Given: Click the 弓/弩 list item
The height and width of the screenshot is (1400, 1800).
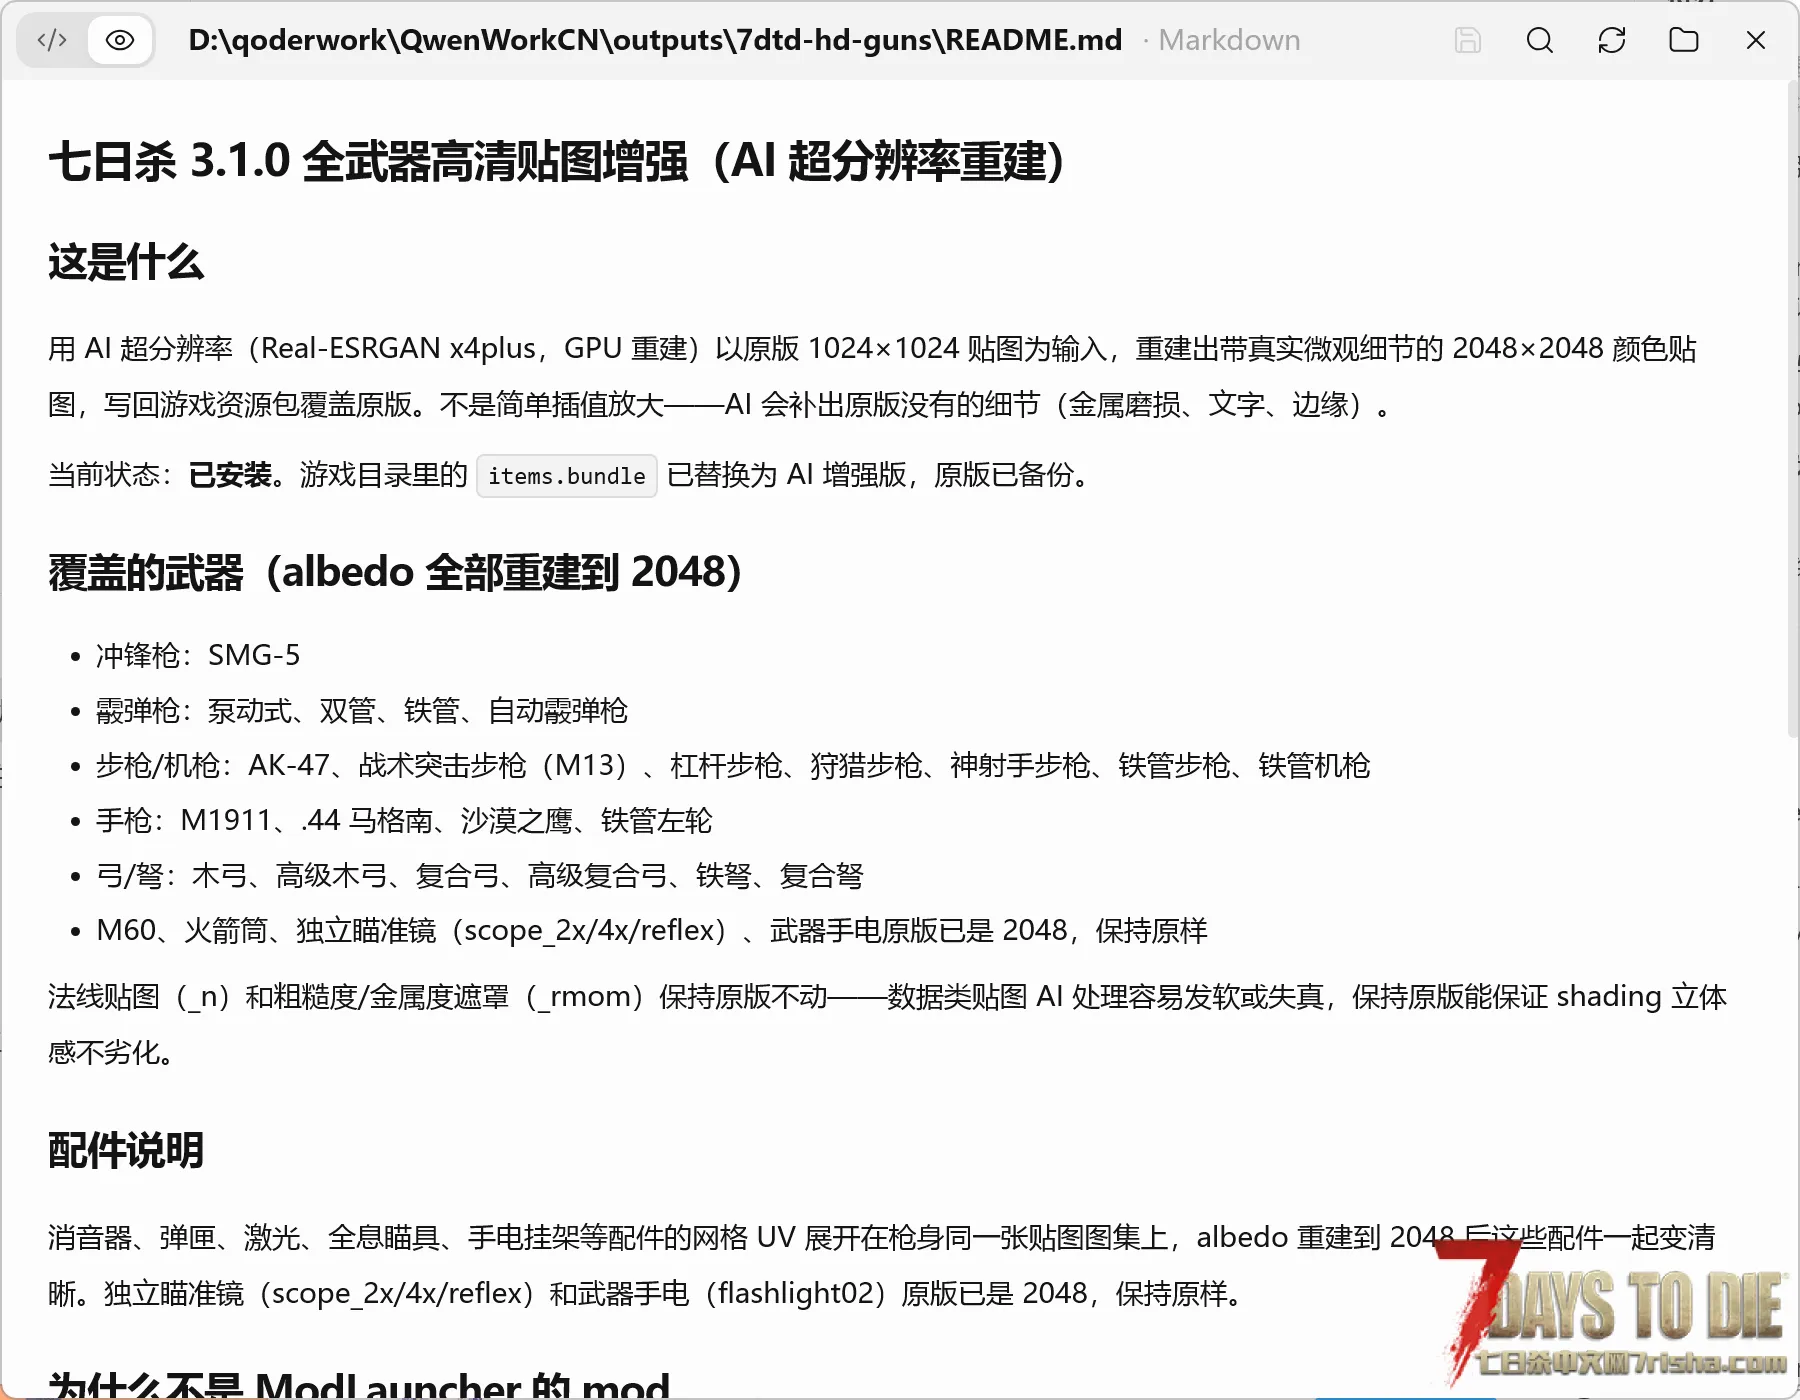Looking at the screenshot, I should point(480,876).
